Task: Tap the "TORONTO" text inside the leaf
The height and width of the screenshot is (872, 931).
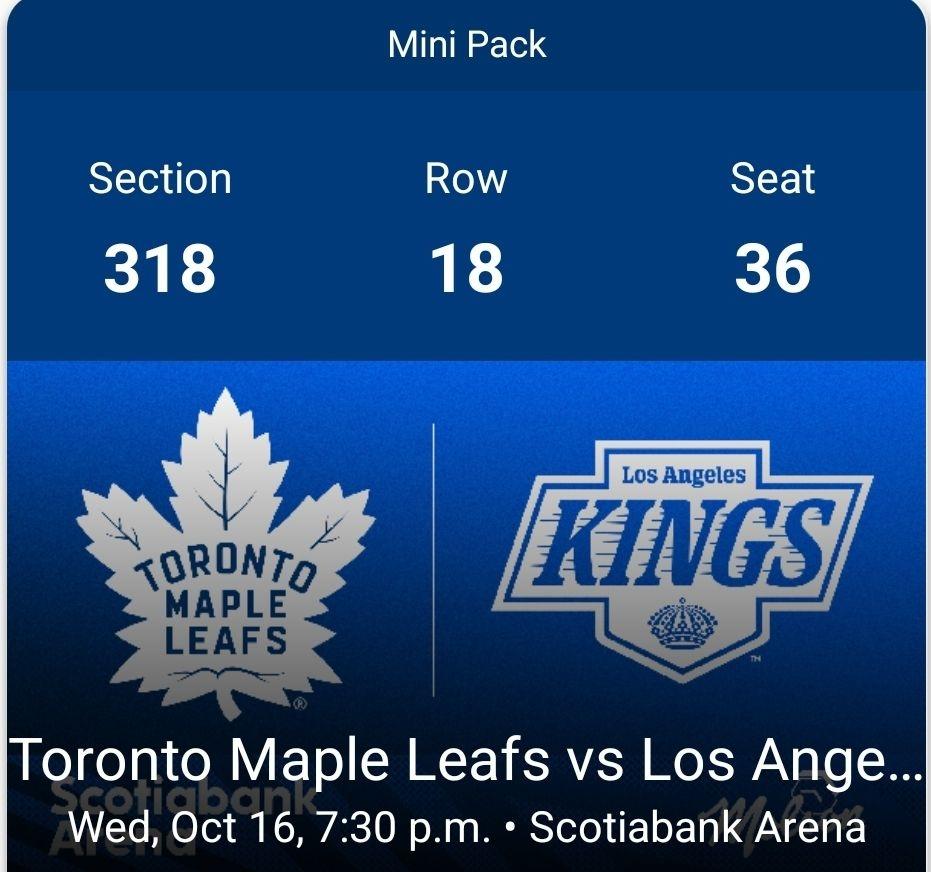Action: 226,568
